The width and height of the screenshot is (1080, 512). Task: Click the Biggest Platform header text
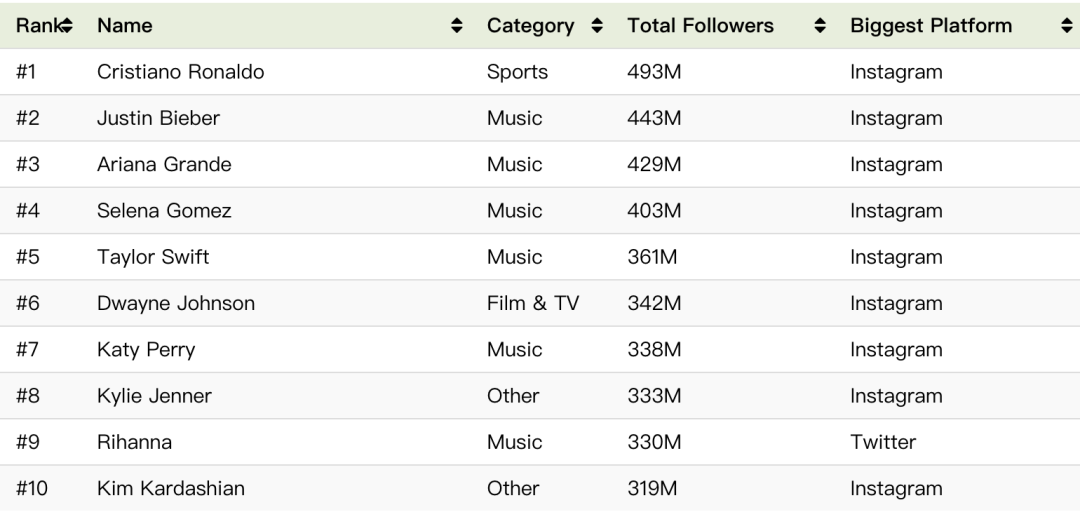[931, 25]
